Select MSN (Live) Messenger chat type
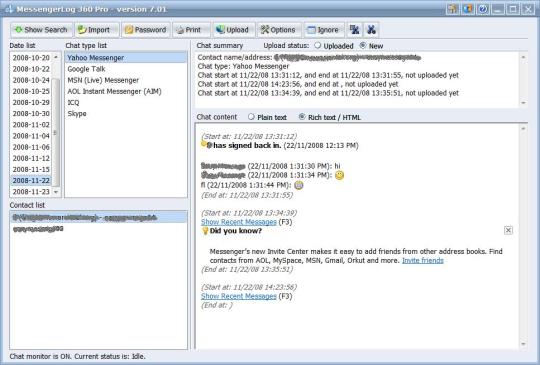 click(126, 80)
